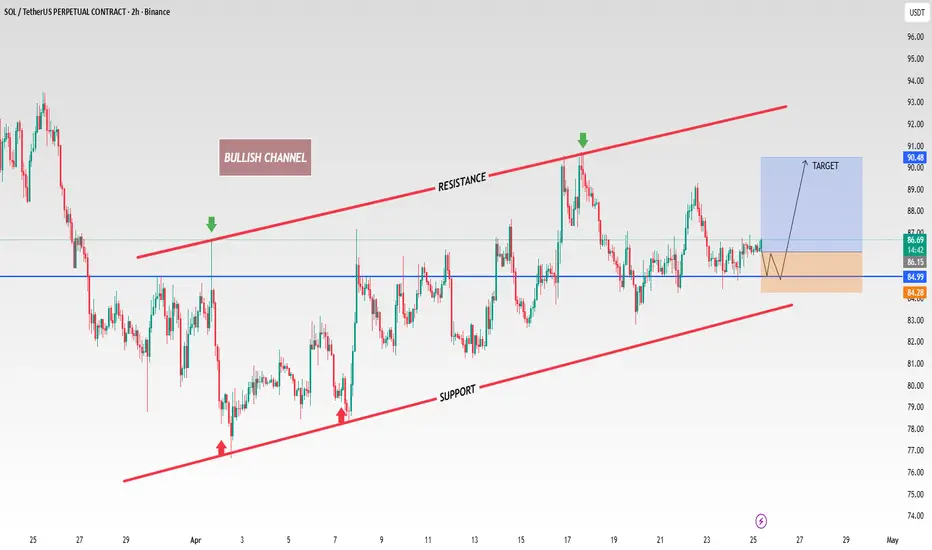Click the 21 date label on time axis
The height and width of the screenshot is (550, 932).
660,540
